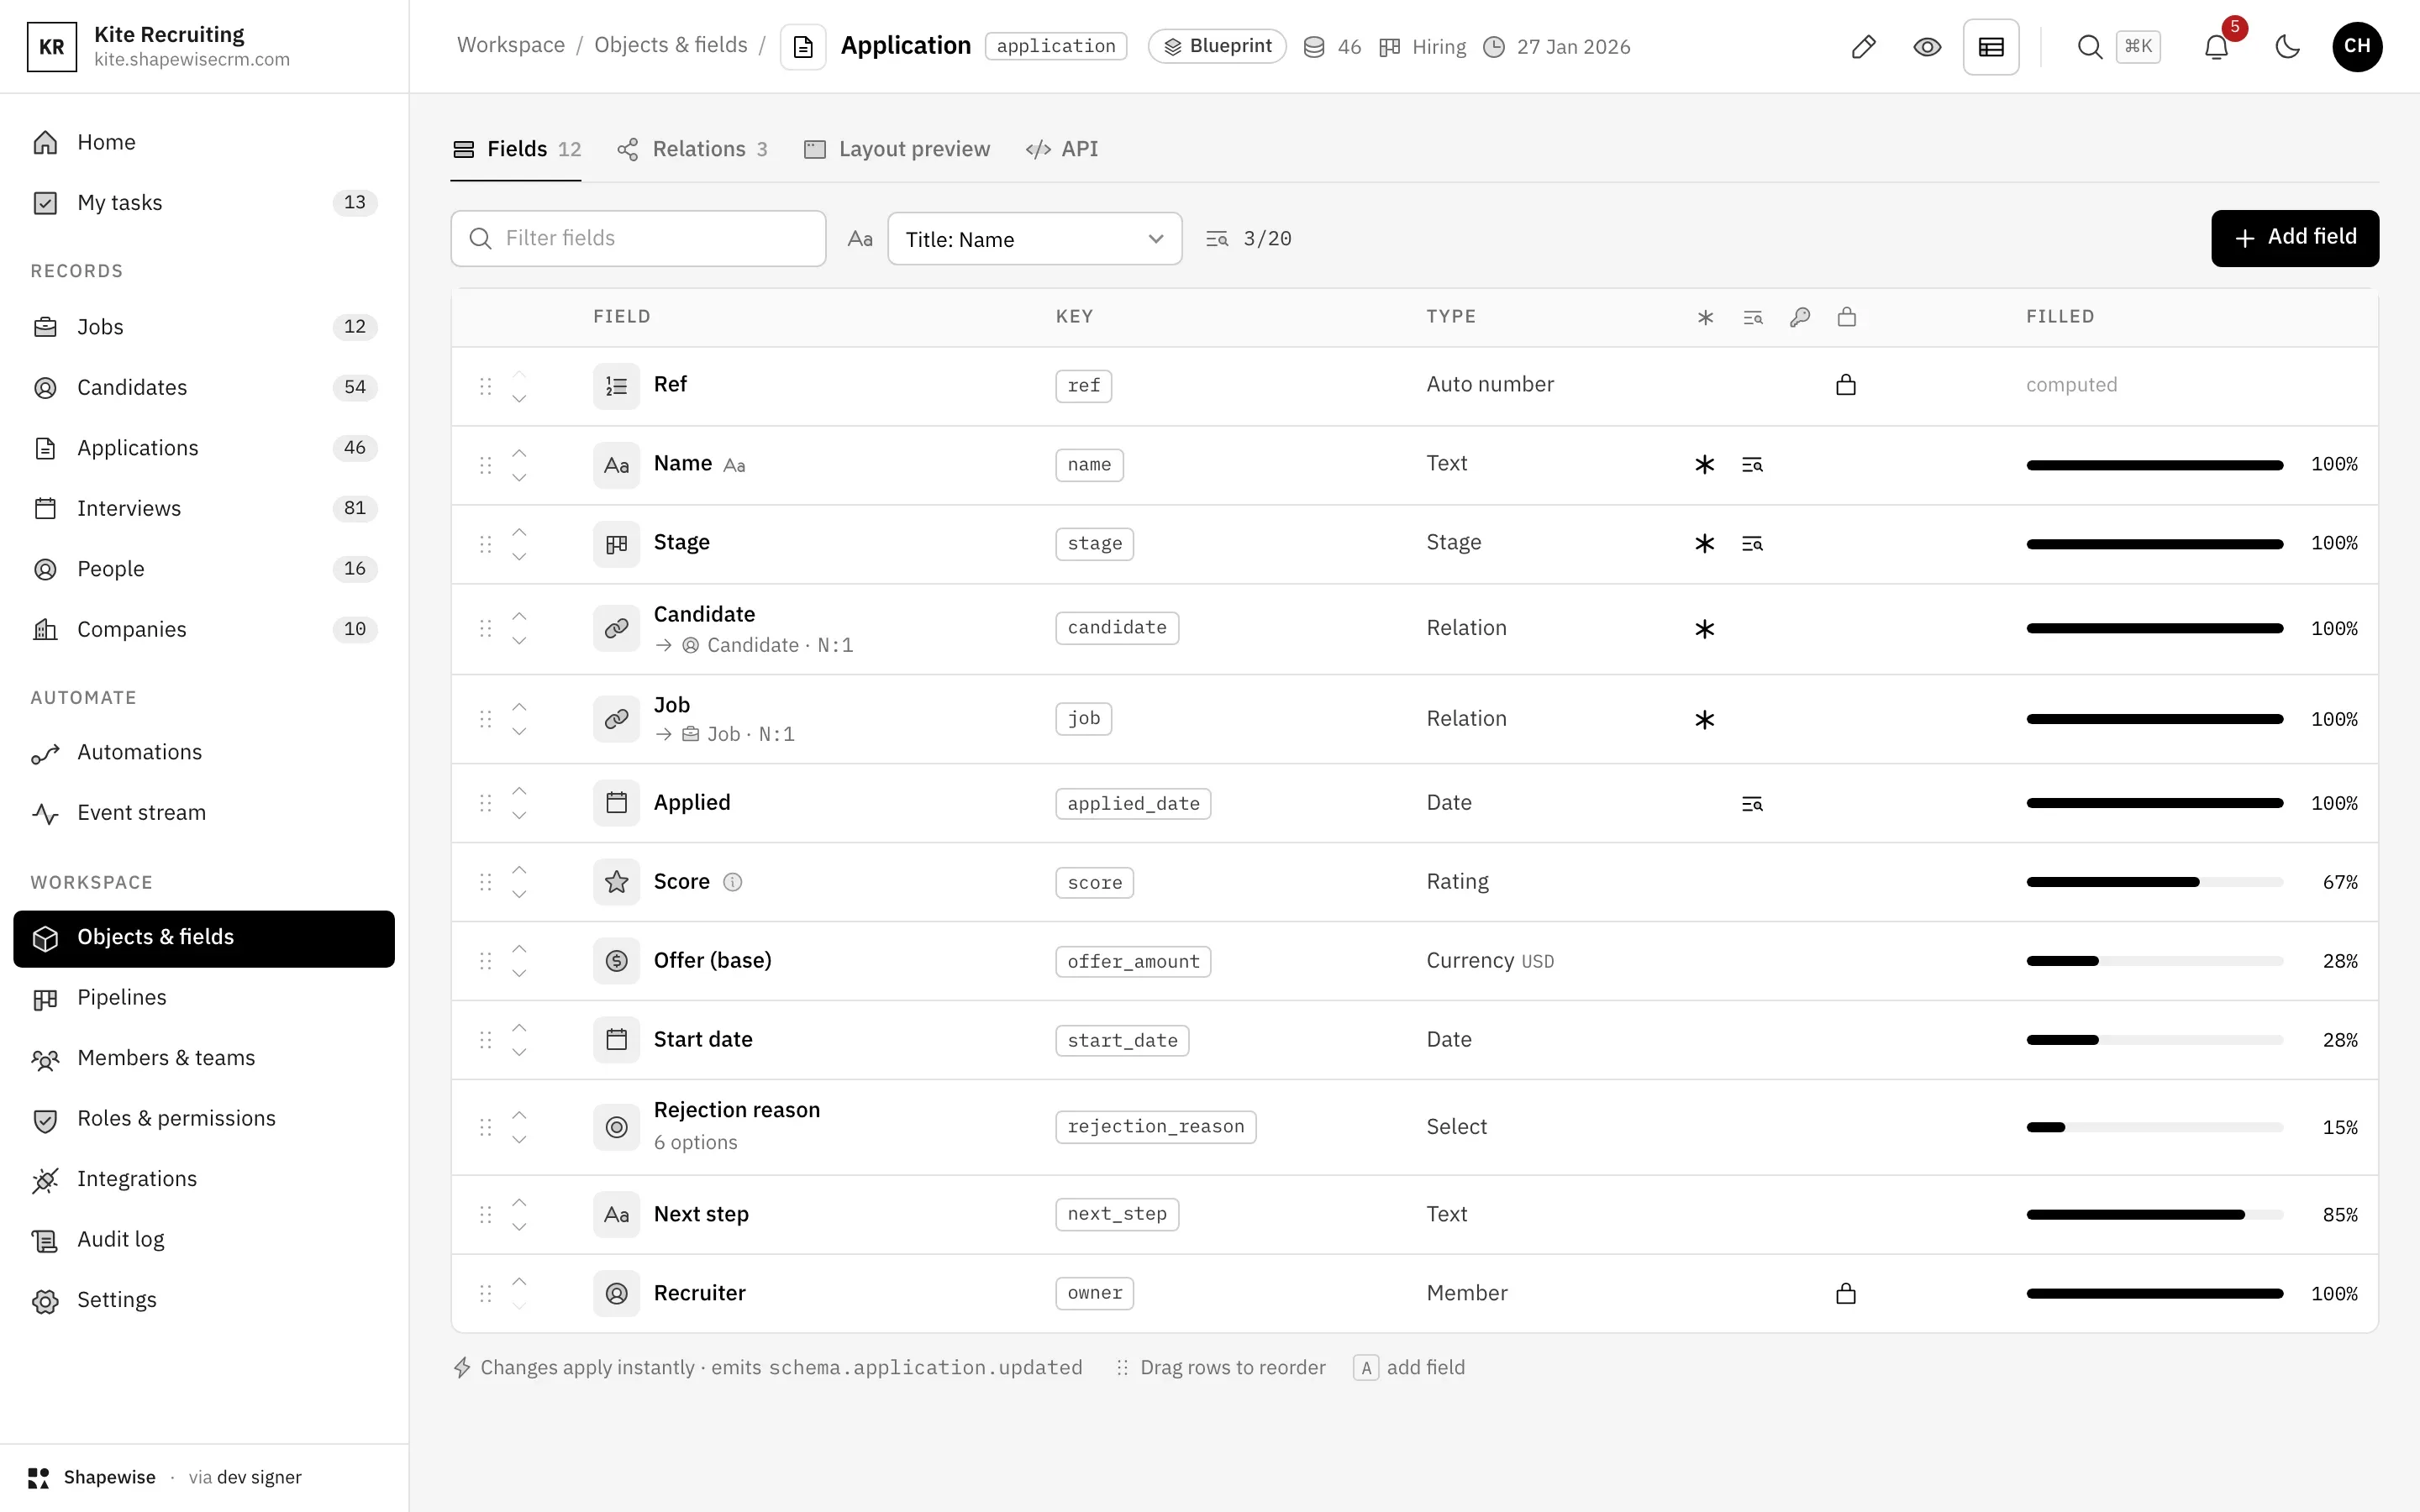Move the Name field down with chevron
2420x1512 pixels.
coord(519,478)
